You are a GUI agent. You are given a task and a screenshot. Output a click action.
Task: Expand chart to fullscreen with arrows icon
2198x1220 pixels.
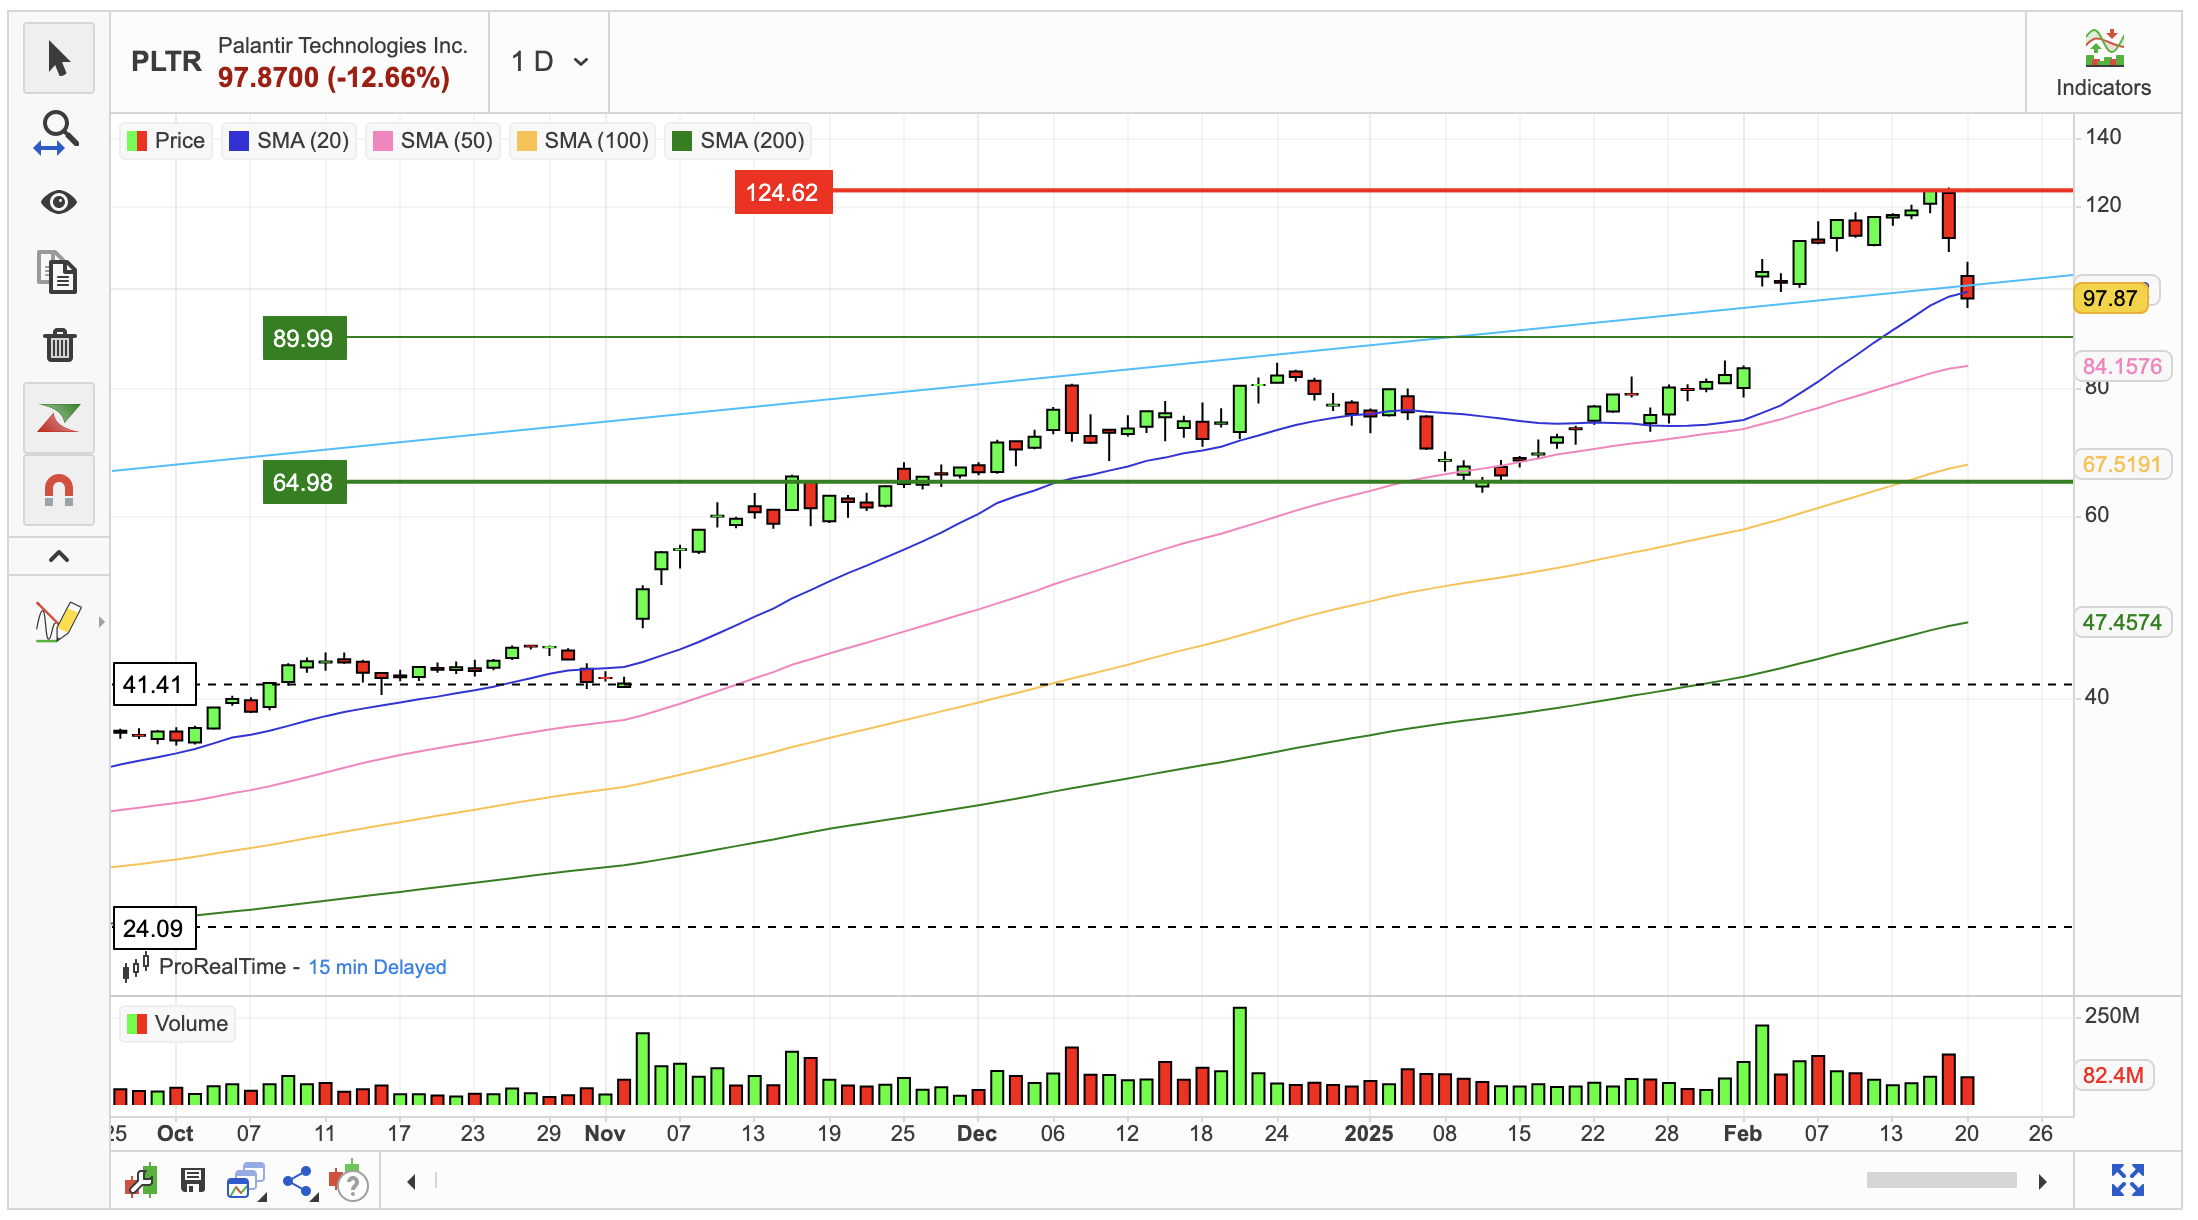pyautogui.click(x=2127, y=1180)
